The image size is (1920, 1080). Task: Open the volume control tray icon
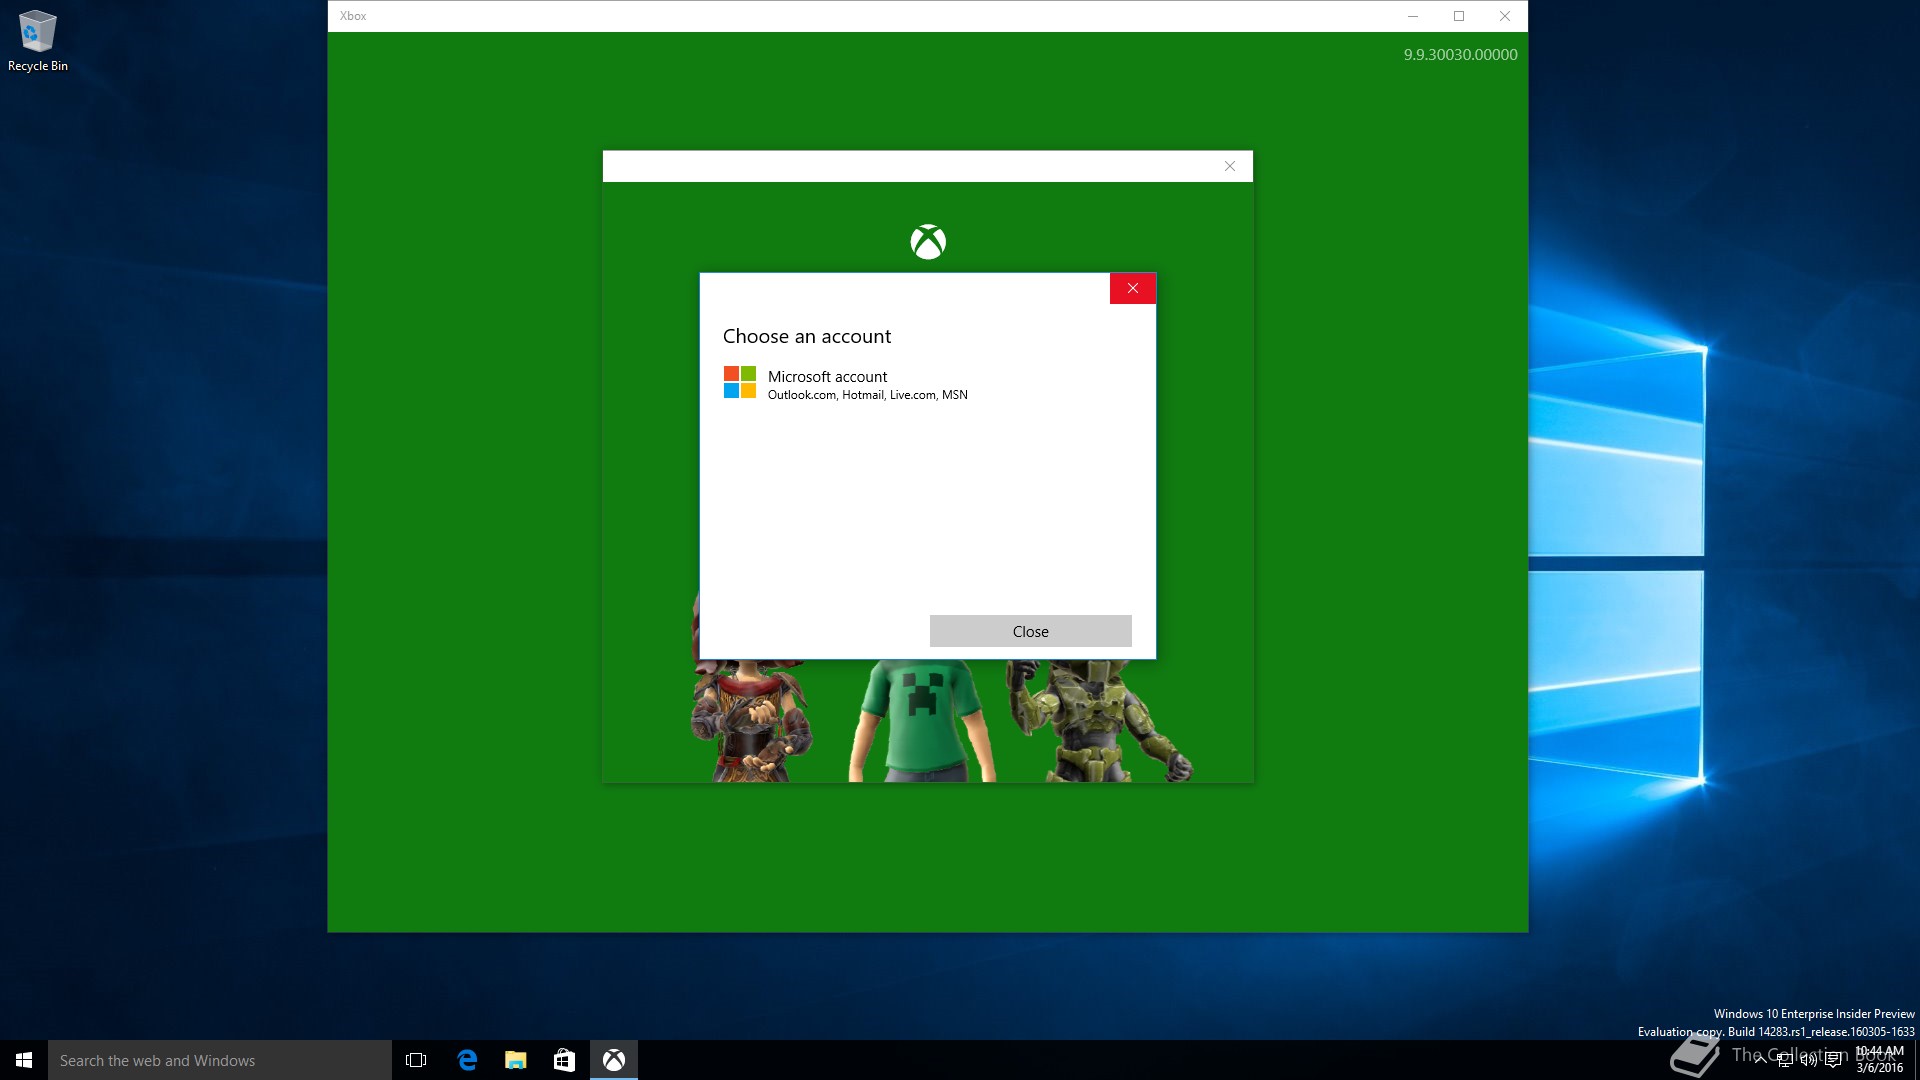[1809, 1060]
